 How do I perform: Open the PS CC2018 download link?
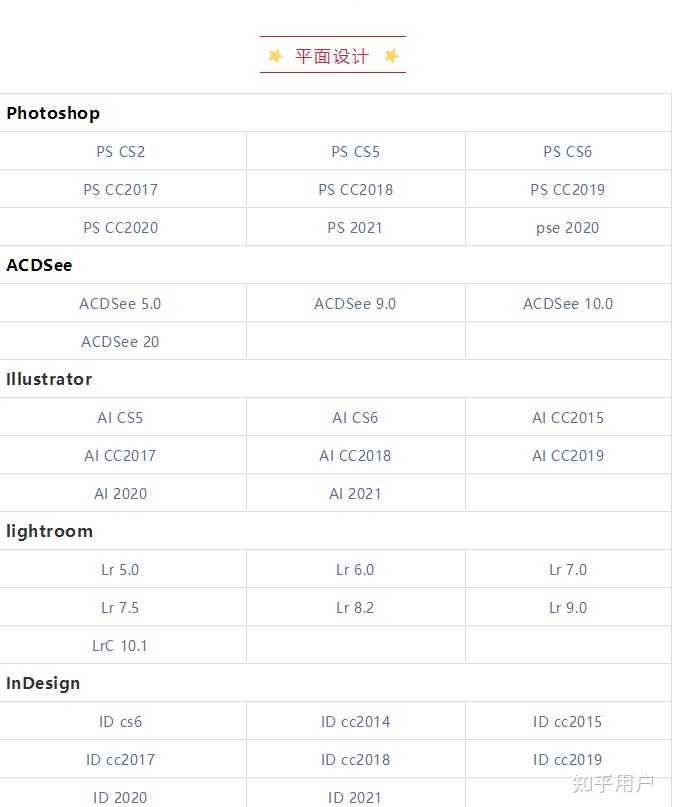coord(356,190)
